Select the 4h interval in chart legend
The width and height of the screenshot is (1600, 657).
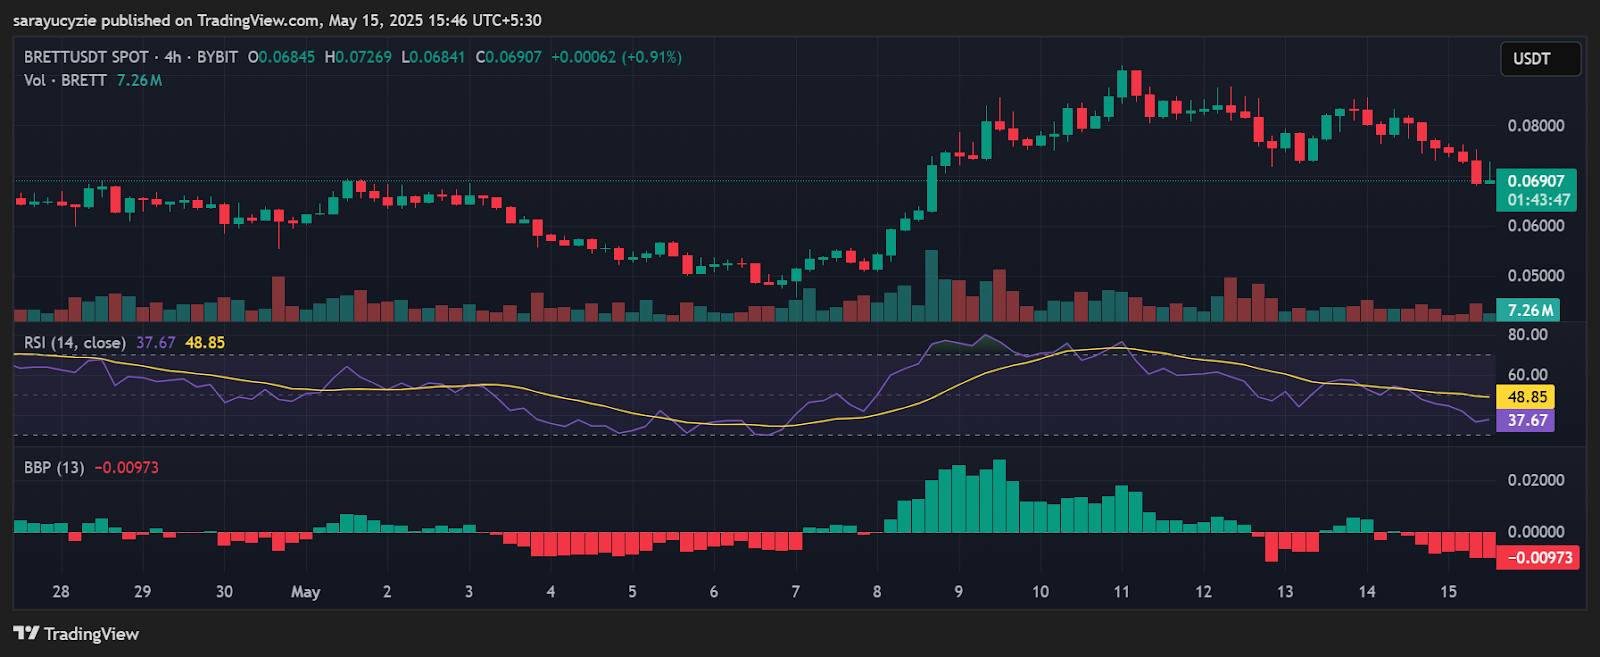pos(173,57)
